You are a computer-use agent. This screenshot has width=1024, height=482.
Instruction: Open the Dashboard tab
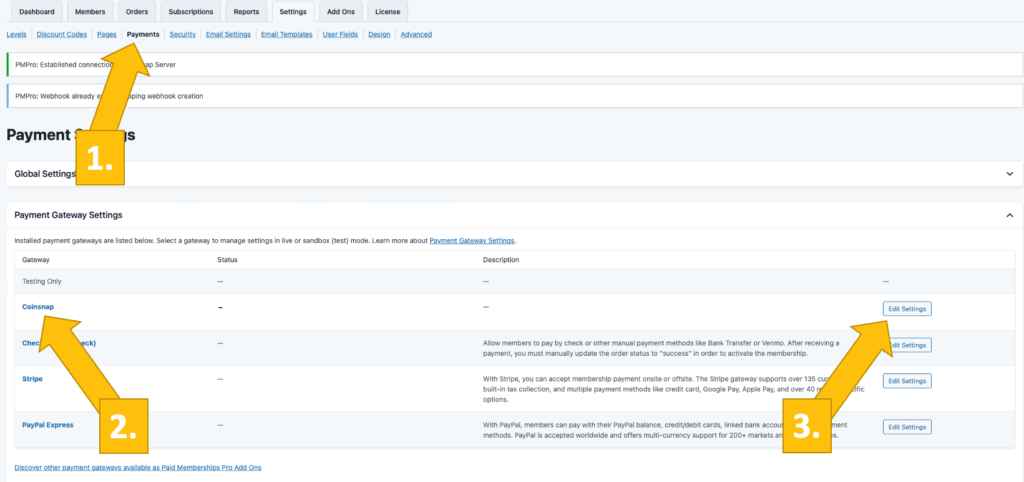pyautogui.click(x=37, y=12)
